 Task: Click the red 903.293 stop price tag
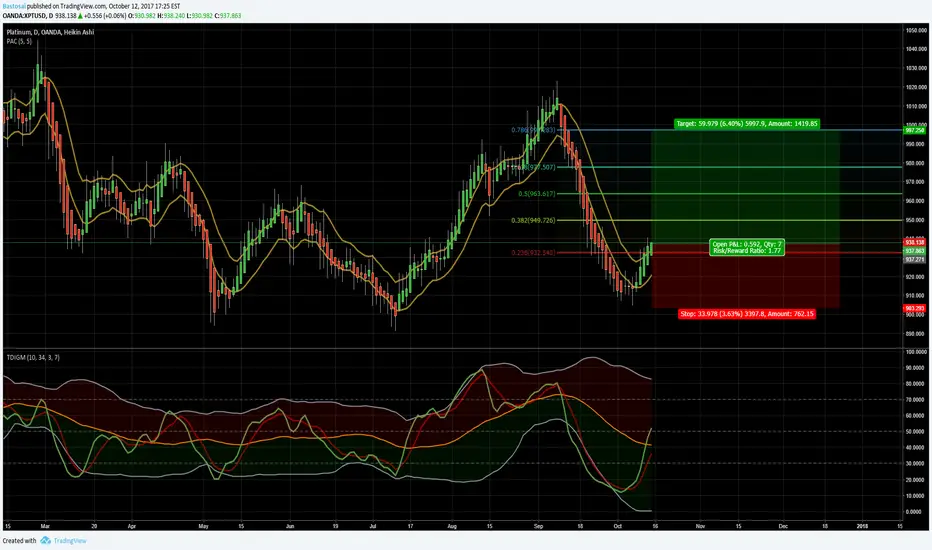coord(914,308)
